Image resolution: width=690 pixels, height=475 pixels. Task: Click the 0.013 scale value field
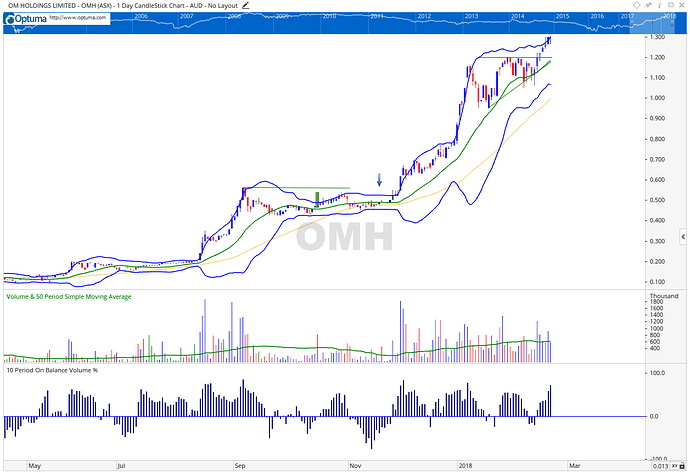point(661,466)
